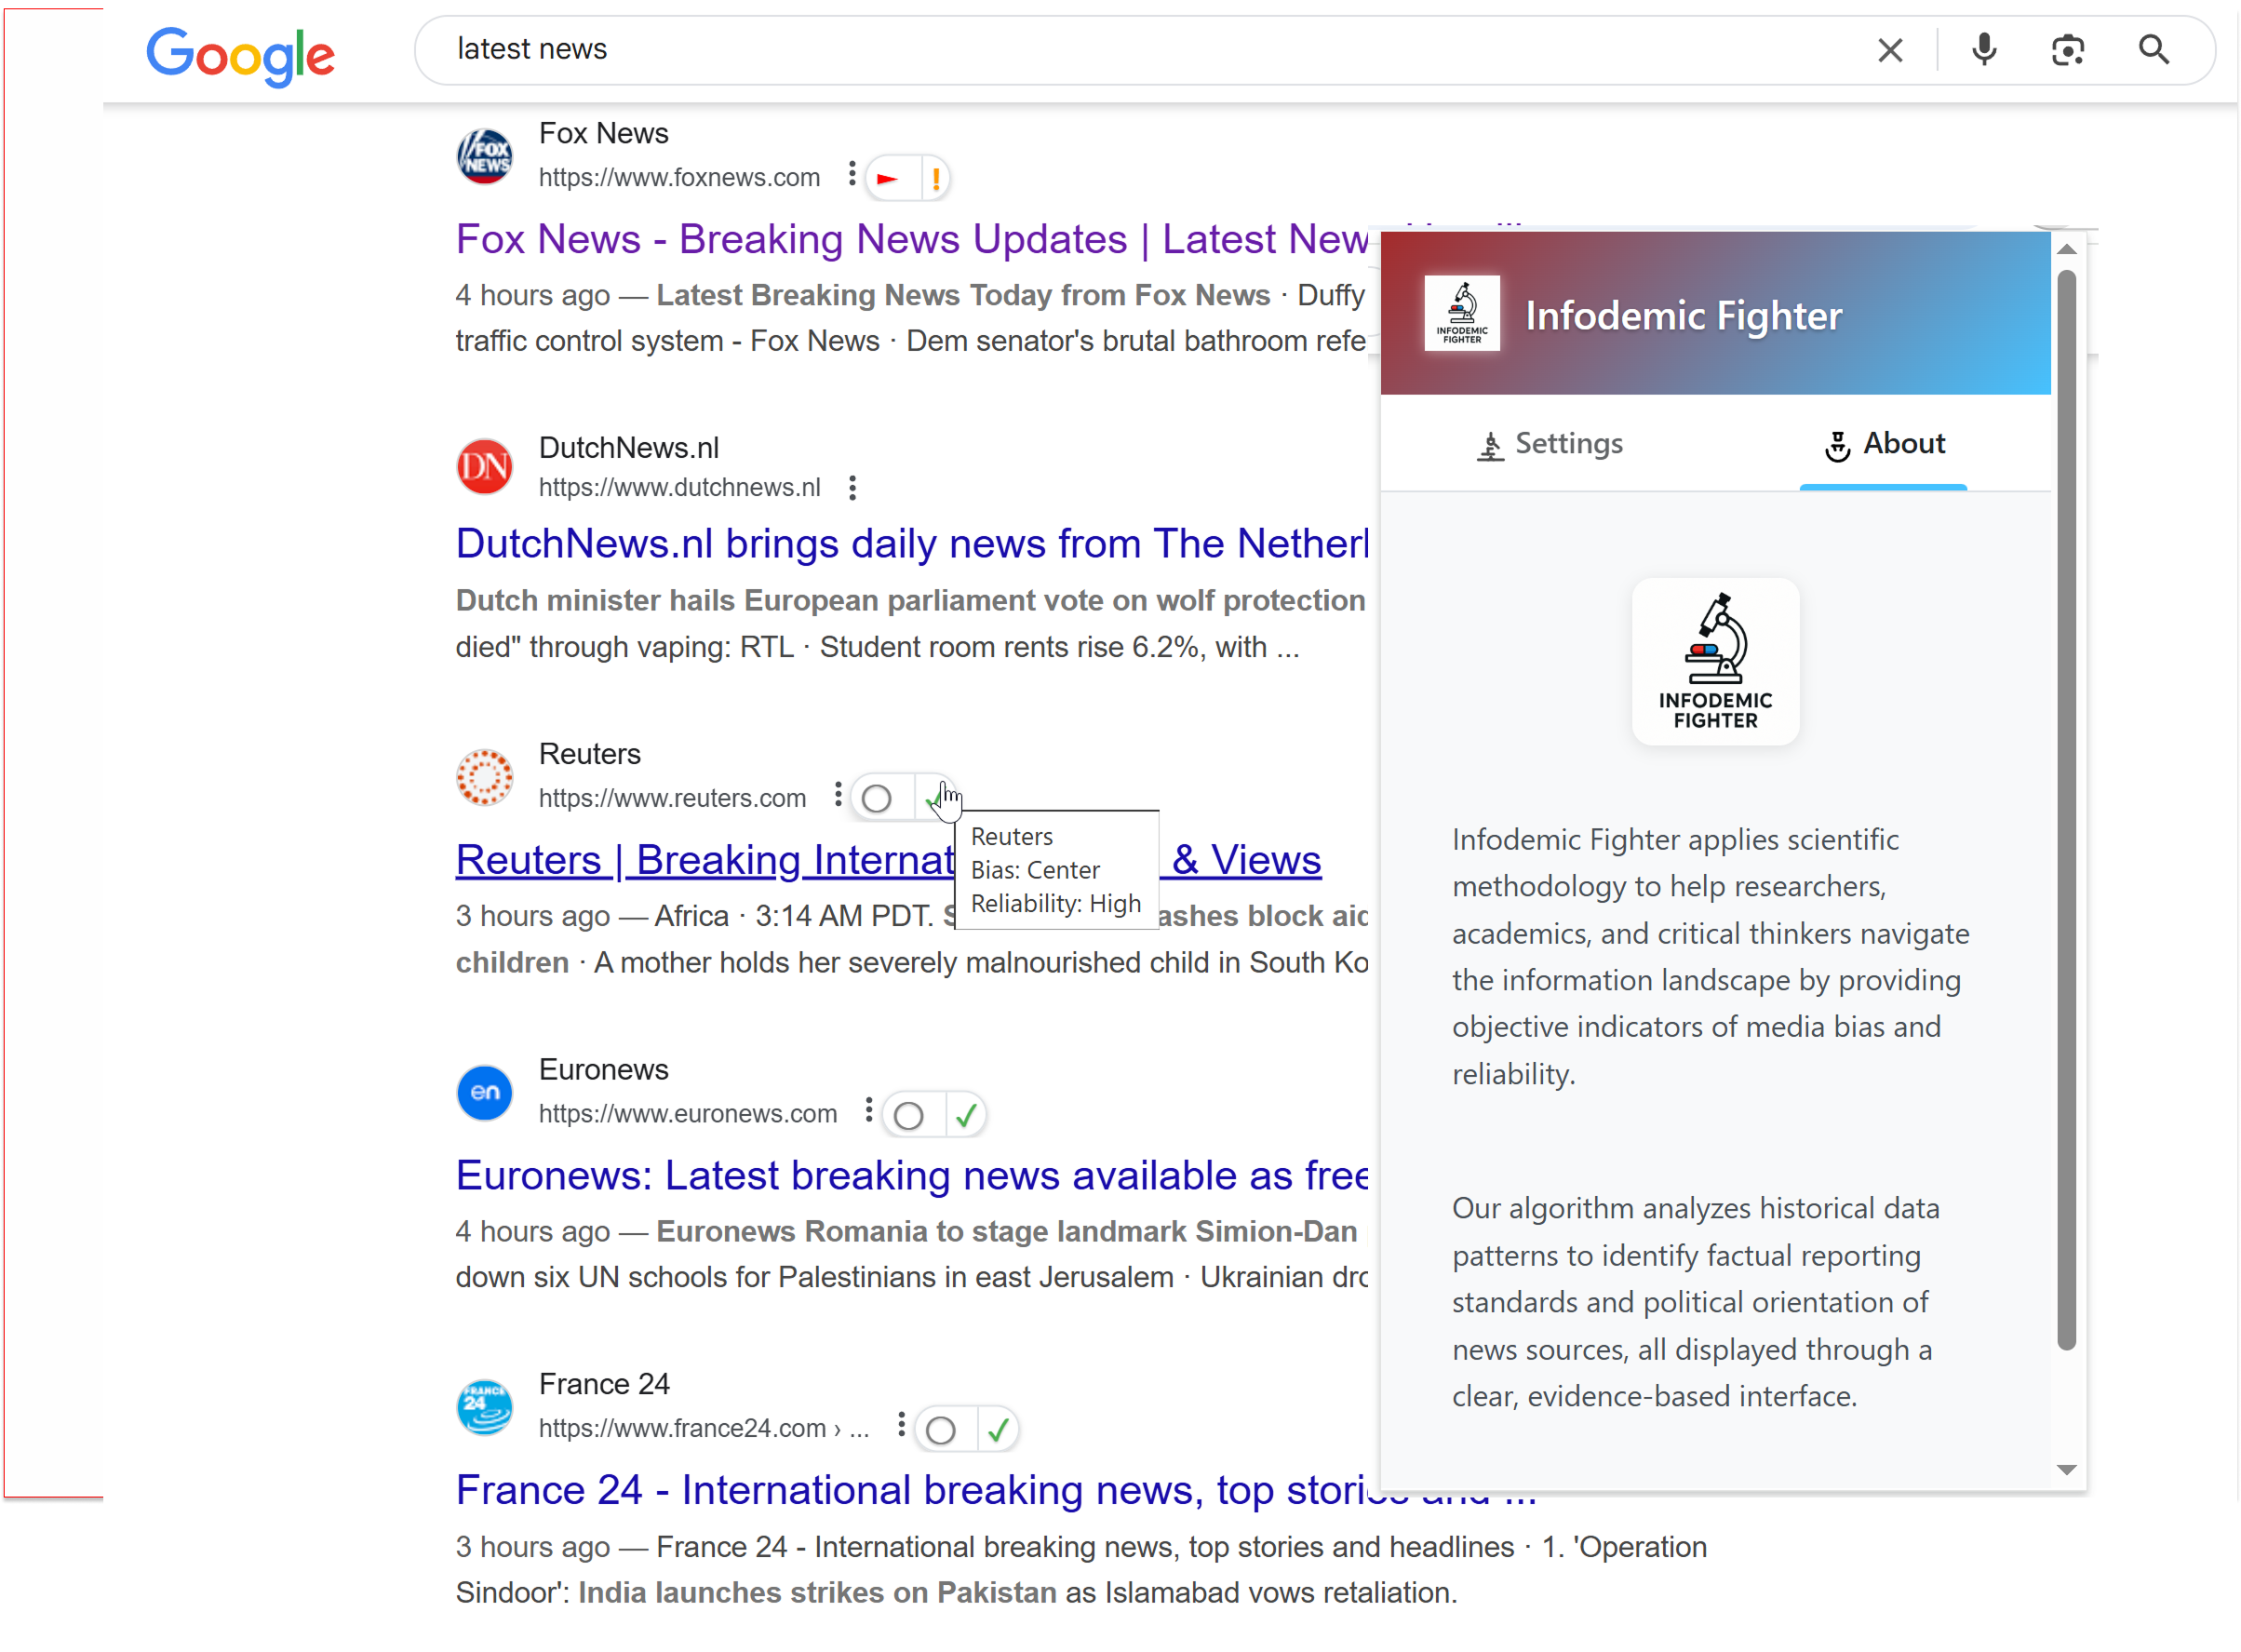Image resolution: width=2241 pixels, height=1652 pixels.
Task: Click the center bias circle beside Reuters
Action: (x=876, y=798)
